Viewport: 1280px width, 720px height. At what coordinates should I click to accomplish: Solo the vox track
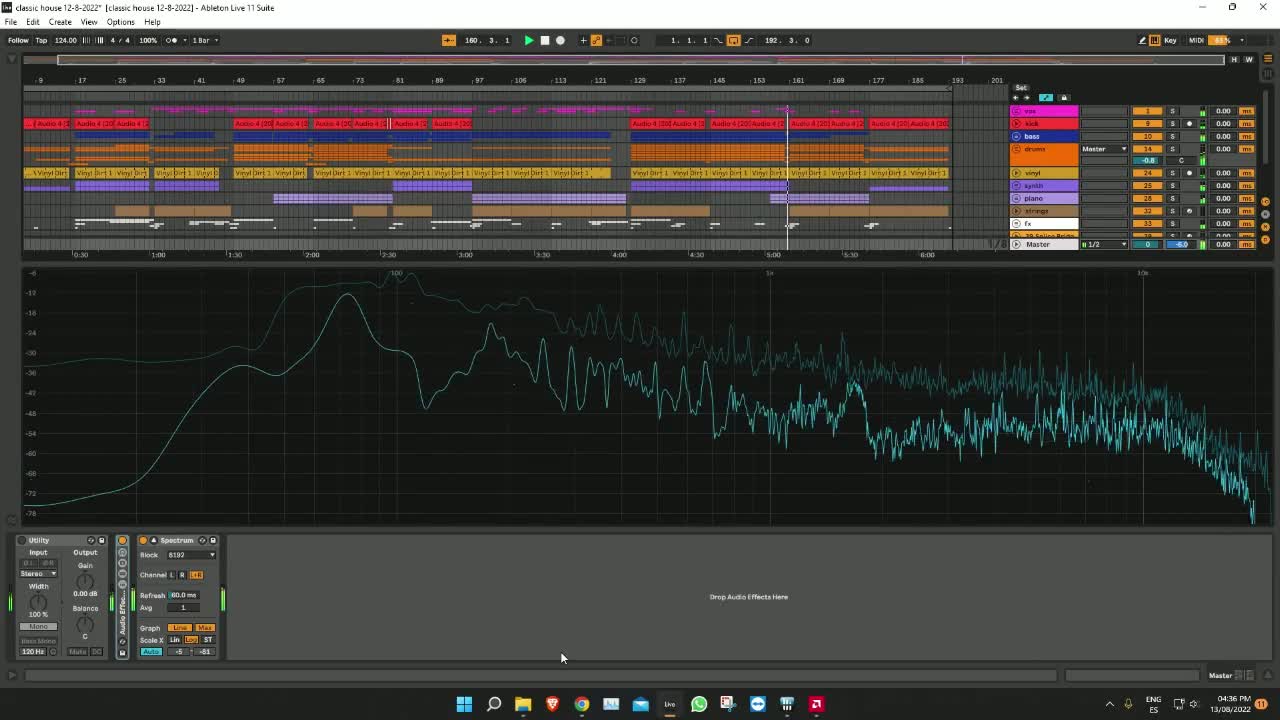[1173, 111]
